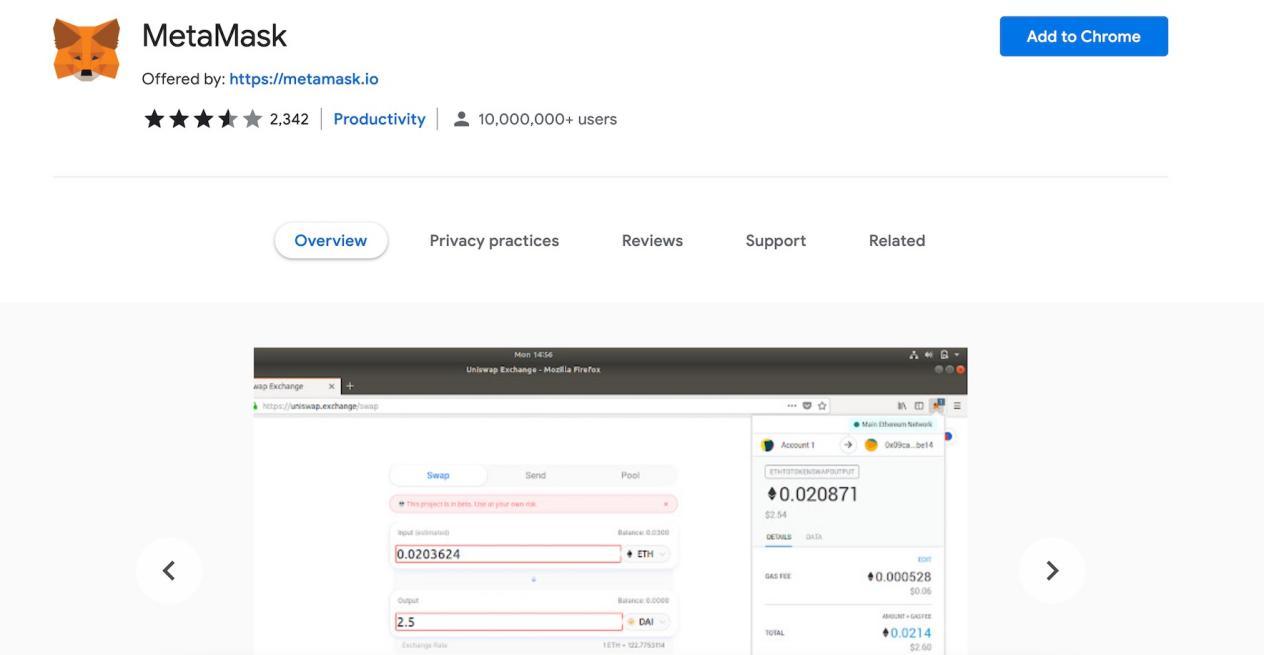Click the "Offered by:" label

coord(183,79)
